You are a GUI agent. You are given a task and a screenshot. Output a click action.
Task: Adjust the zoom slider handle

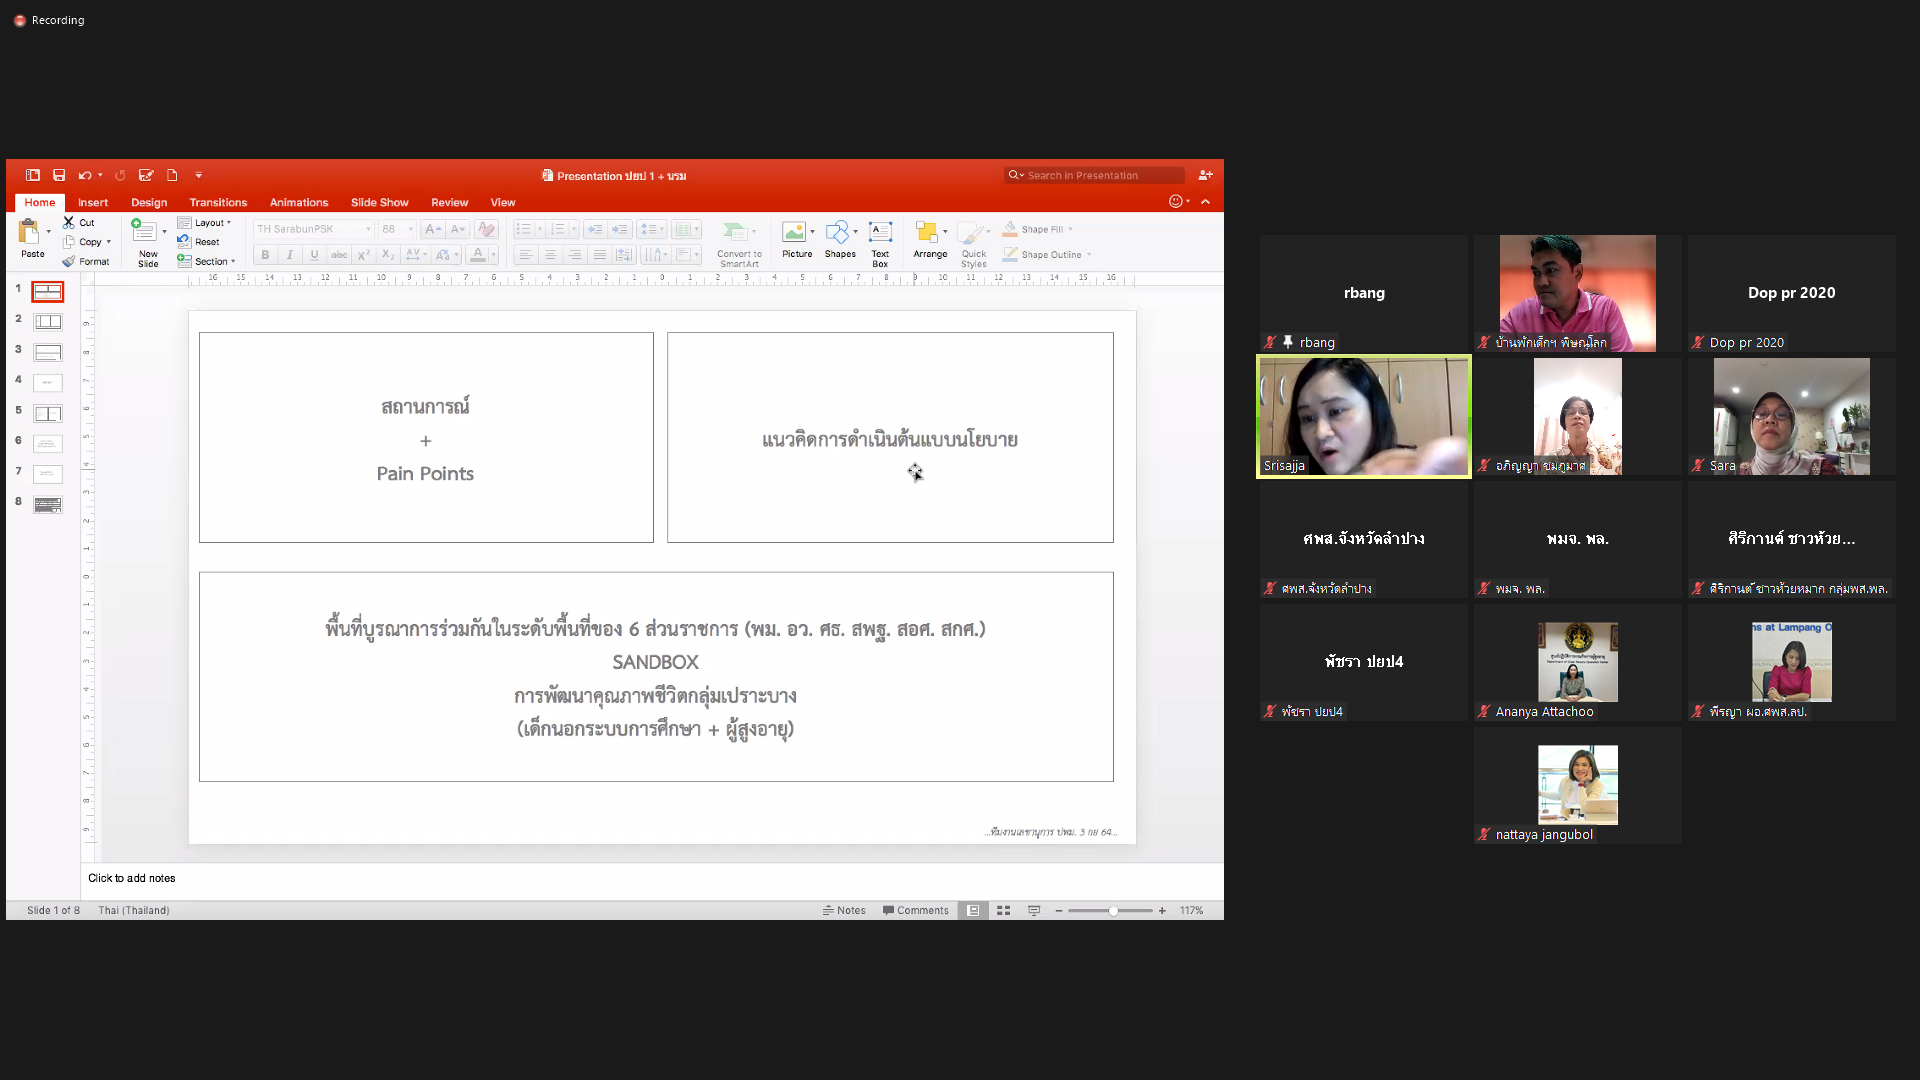point(1113,910)
